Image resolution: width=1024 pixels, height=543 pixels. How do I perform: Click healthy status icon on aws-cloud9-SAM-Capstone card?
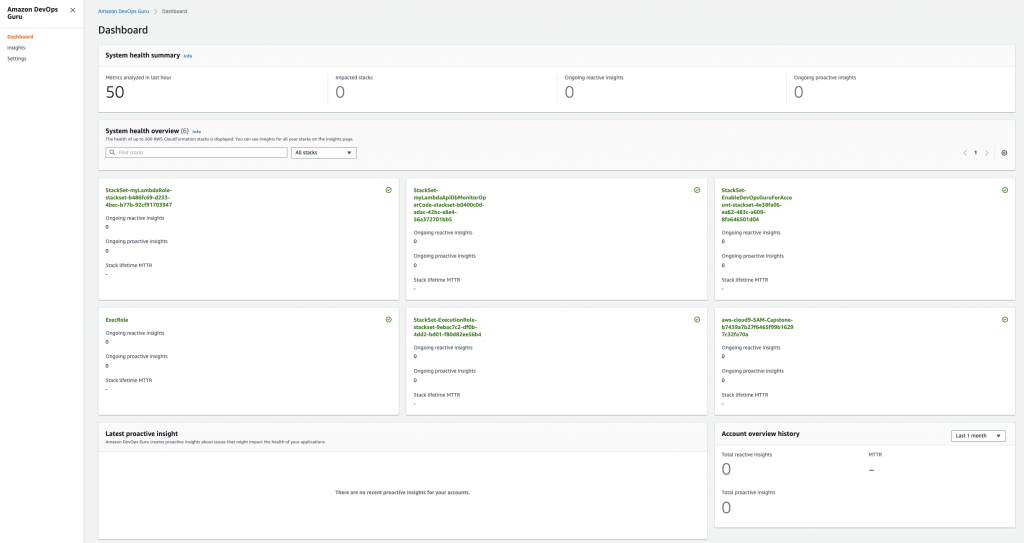pyautogui.click(x=1005, y=320)
